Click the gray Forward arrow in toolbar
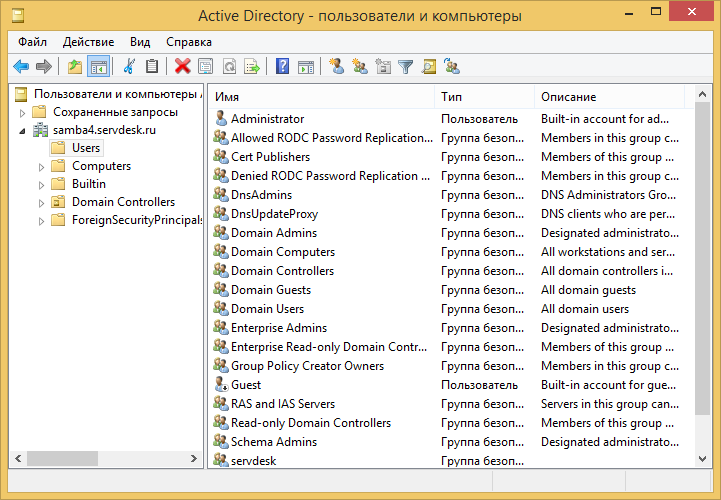Viewport: 721px width, 500px height. coord(44,67)
